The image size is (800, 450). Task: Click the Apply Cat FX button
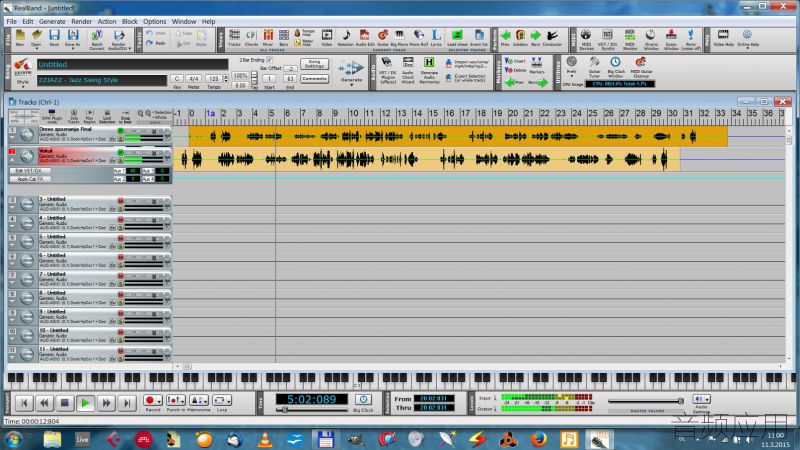30,179
